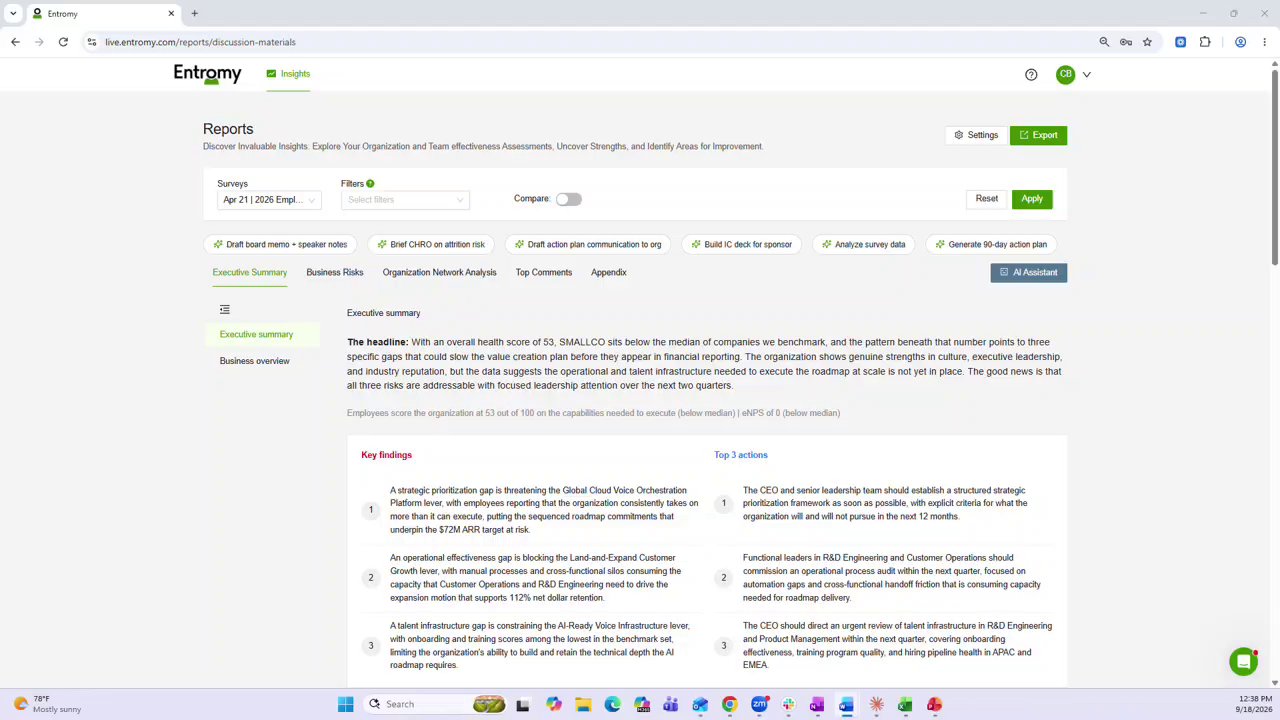Screen dimensions: 1280x720
Task: Click the Entromy logo
Action: click(207, 74)
